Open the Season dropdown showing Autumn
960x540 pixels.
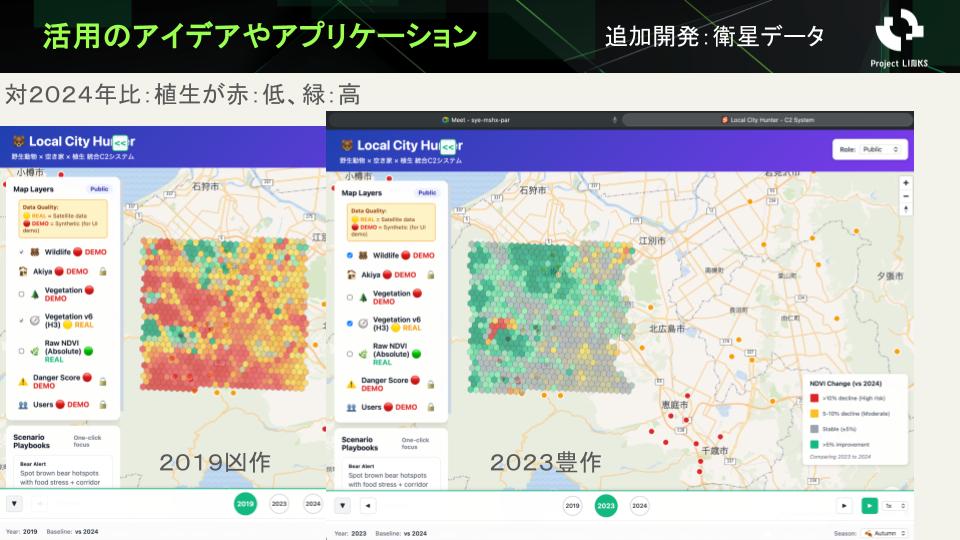coord(885,533)
